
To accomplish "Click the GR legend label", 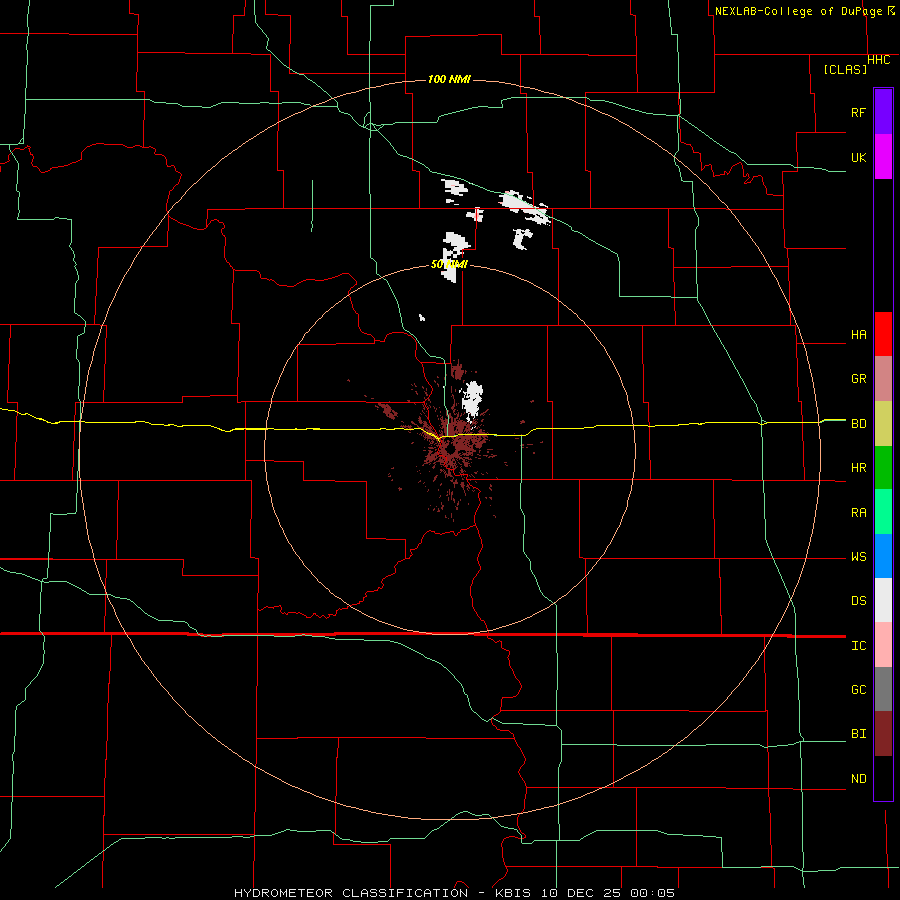I will (x=858, y=379).
